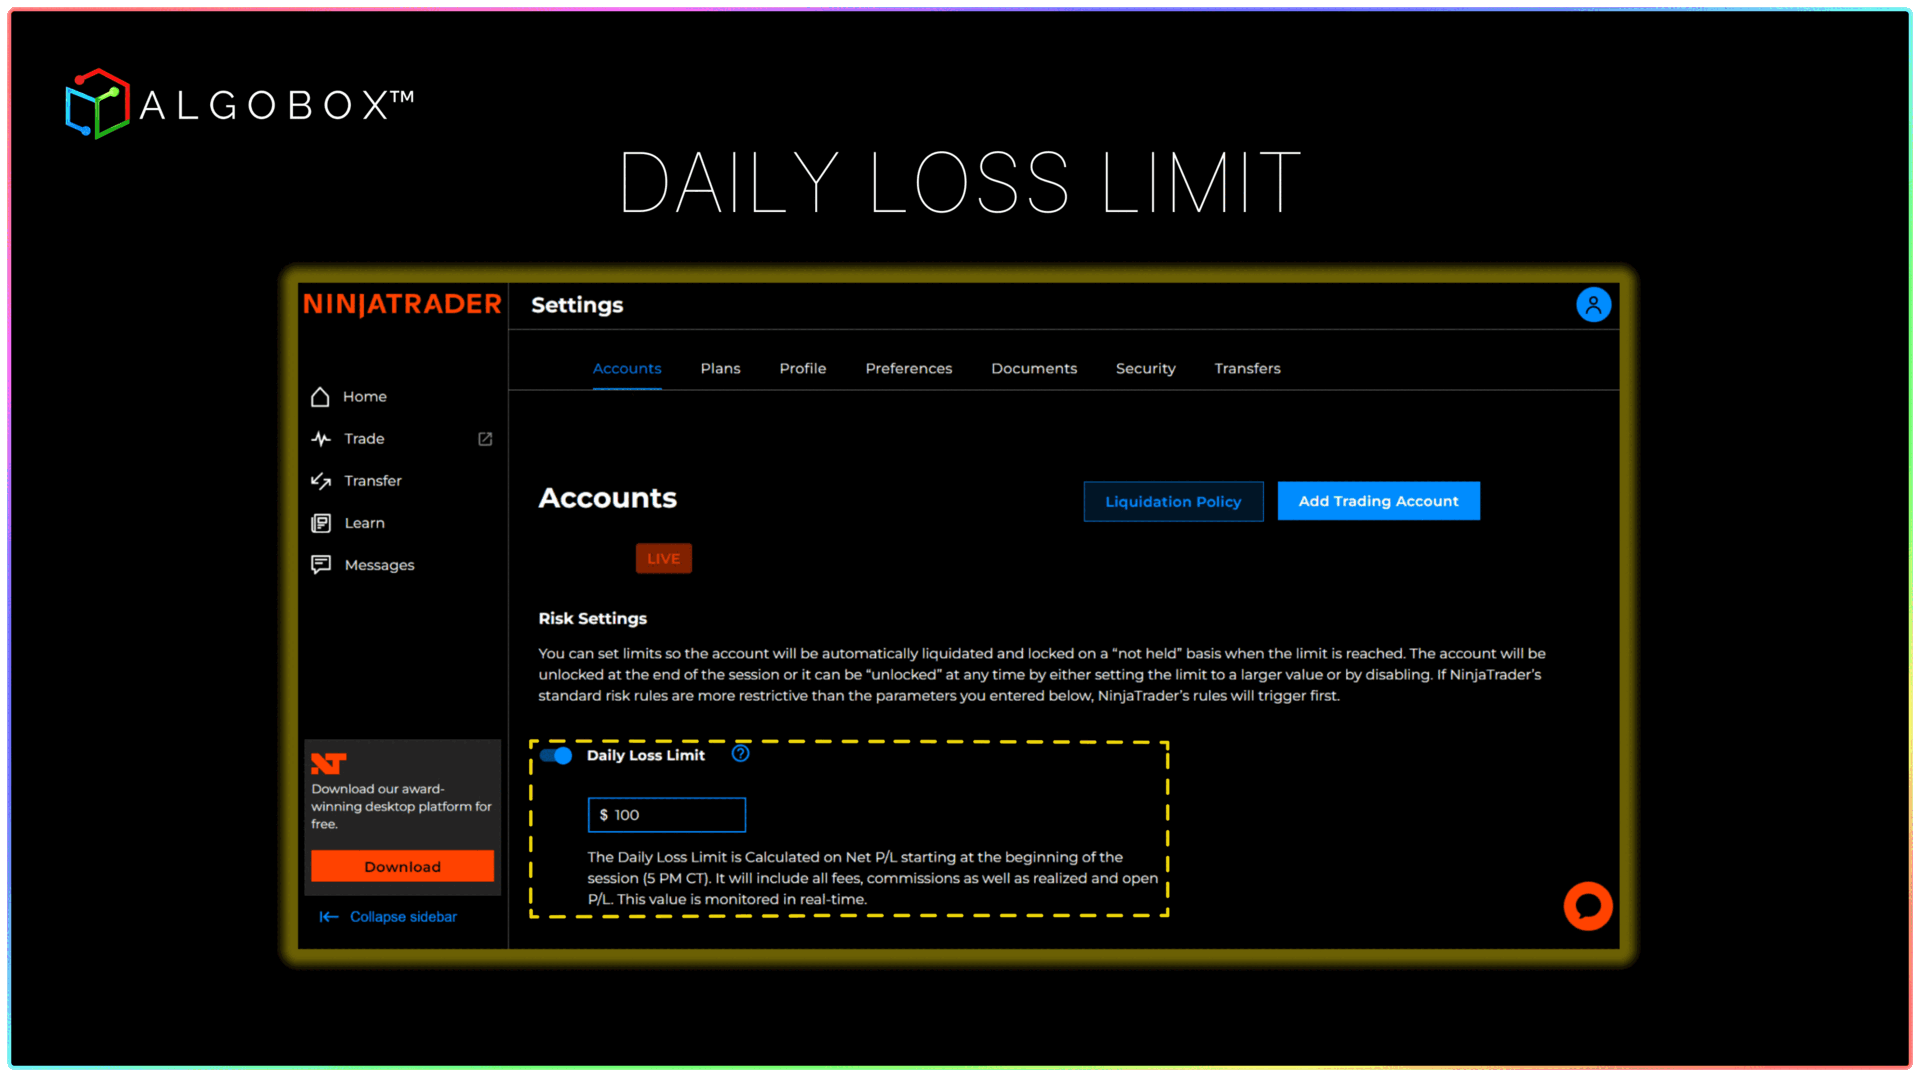
Task: Select the Documents tab
Action: pyautogui.click(x=1033, y=369)
